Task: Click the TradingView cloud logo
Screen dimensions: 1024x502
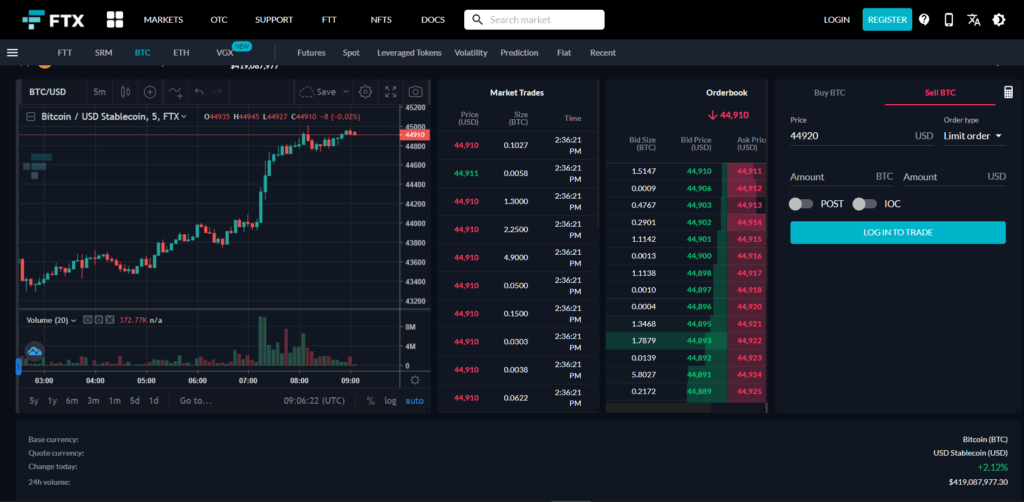Action: click(x=35, y=351)
